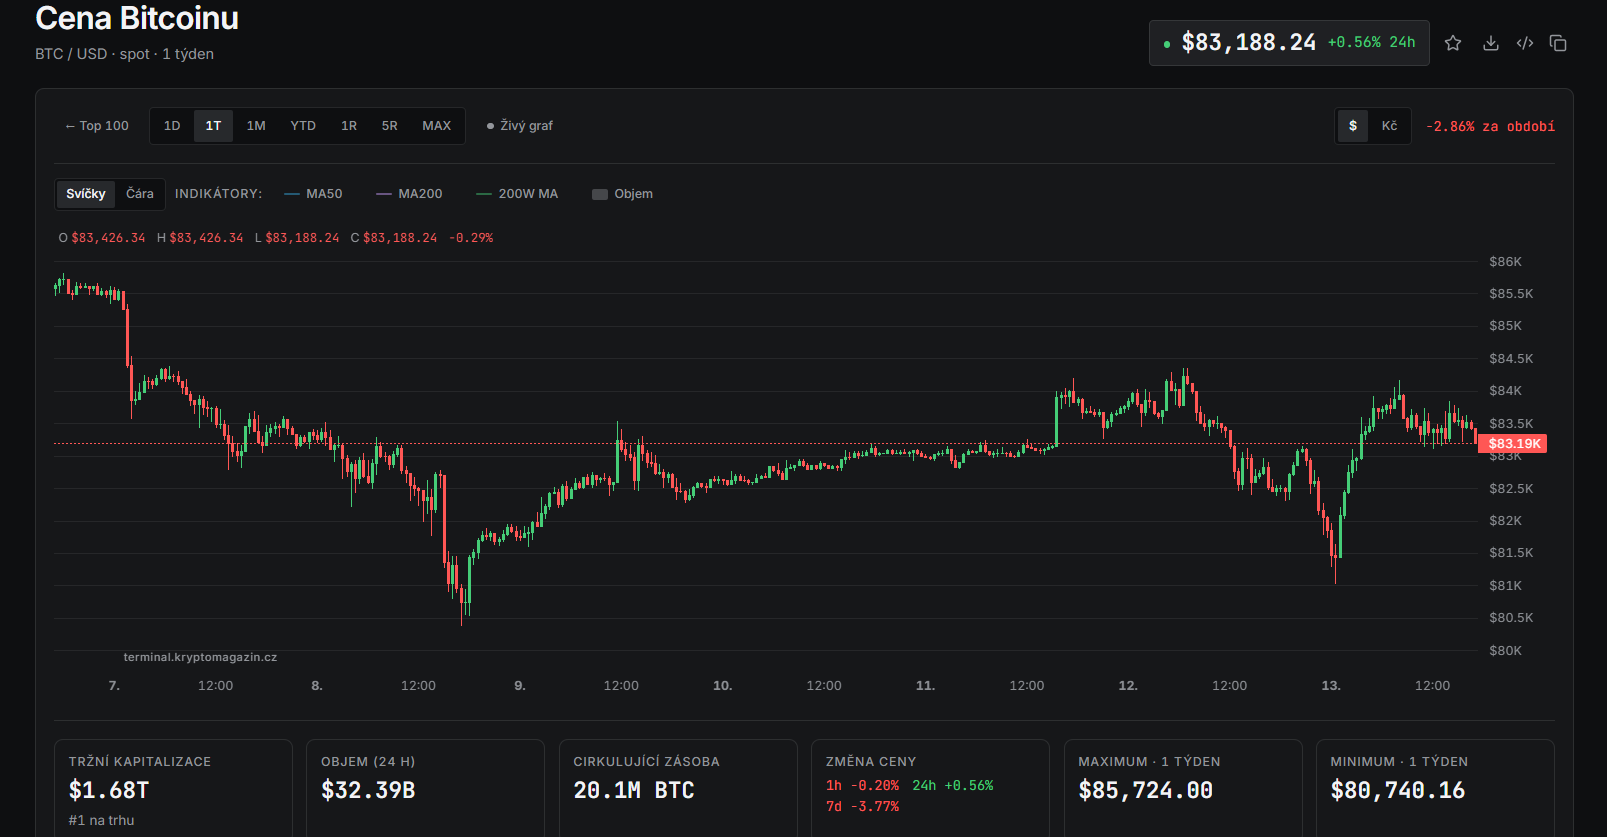
Task: Add Bitcoin to favorites with star icon
Action: pos(1453,43)
